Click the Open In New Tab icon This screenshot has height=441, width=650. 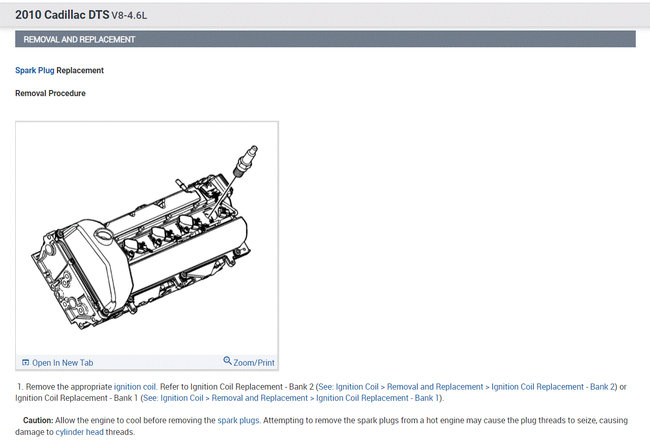pos(26,363)
